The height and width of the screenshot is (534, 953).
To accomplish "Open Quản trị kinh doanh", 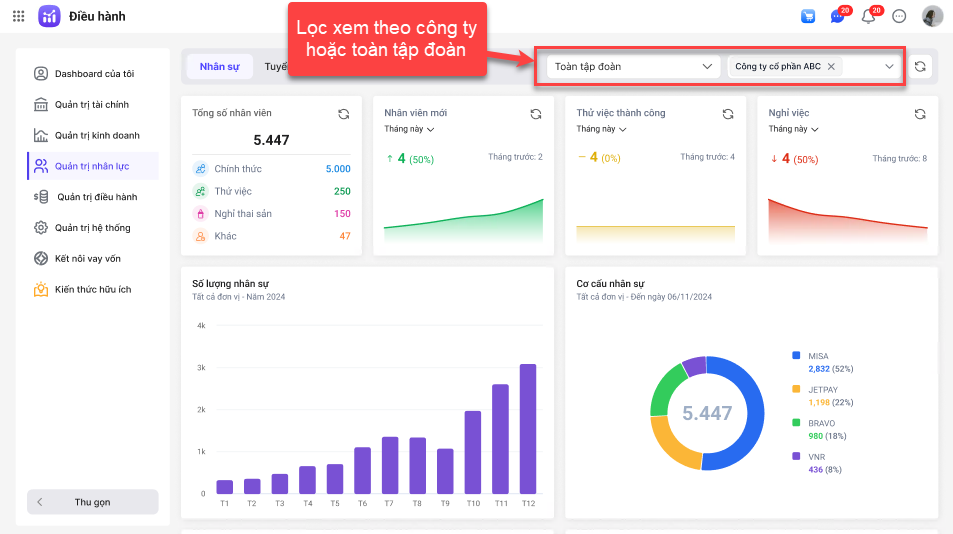I will click(x=93, y=135).
